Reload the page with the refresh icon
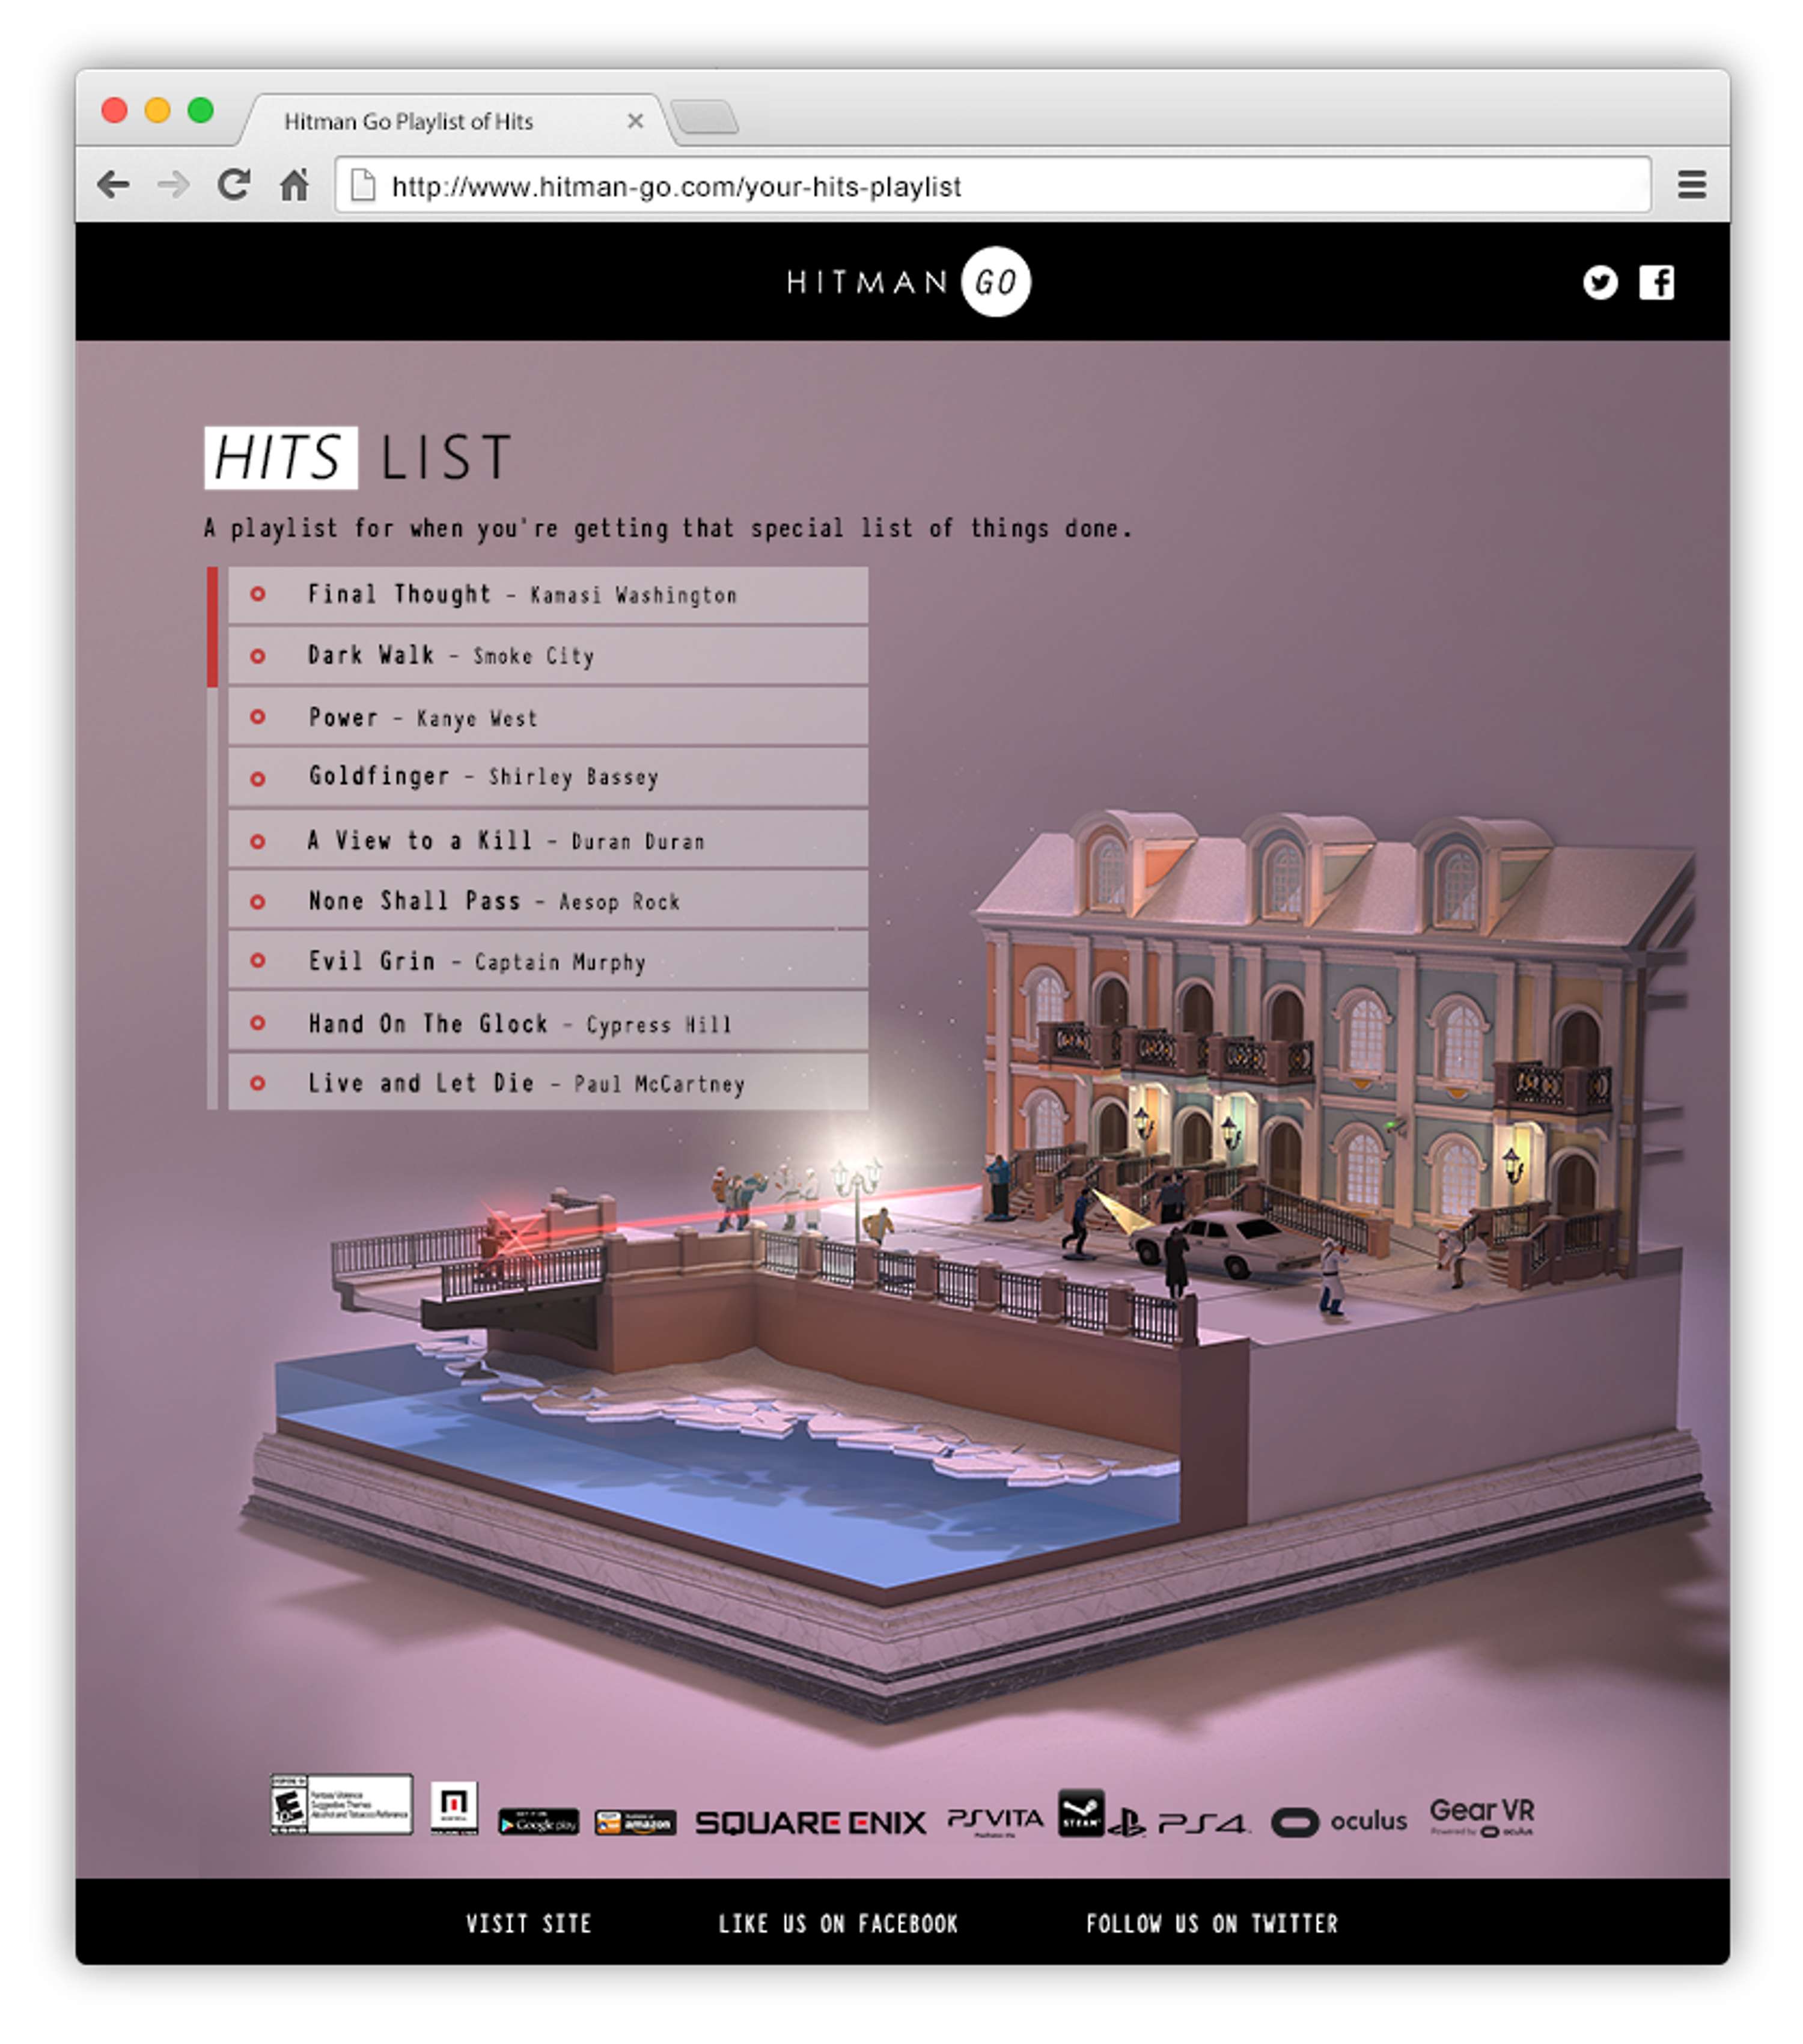This screenshot has width=1803, height=2044. 234,184
